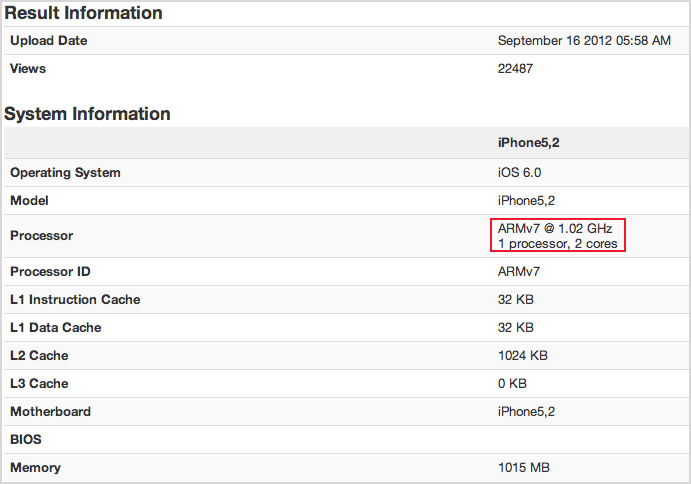
Task: Click the Memory row label
Action: [x=35, y=468]
